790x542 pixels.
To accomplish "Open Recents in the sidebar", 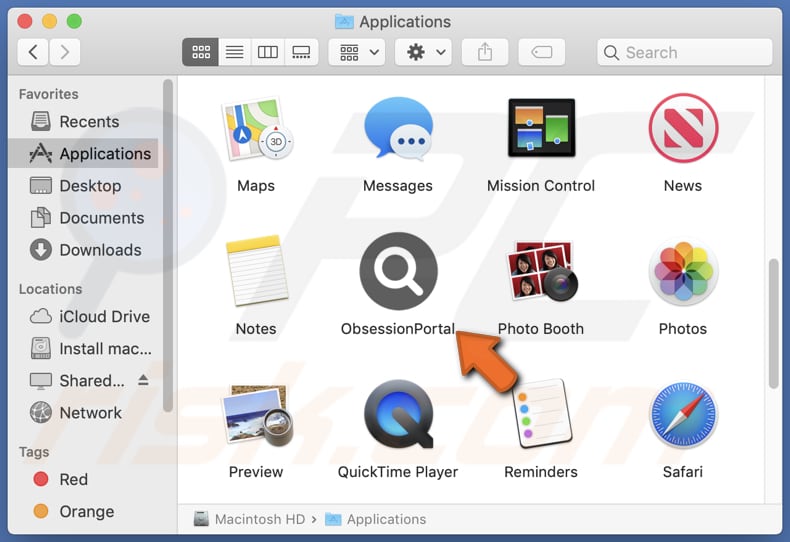I will click(x=84, y=121).
